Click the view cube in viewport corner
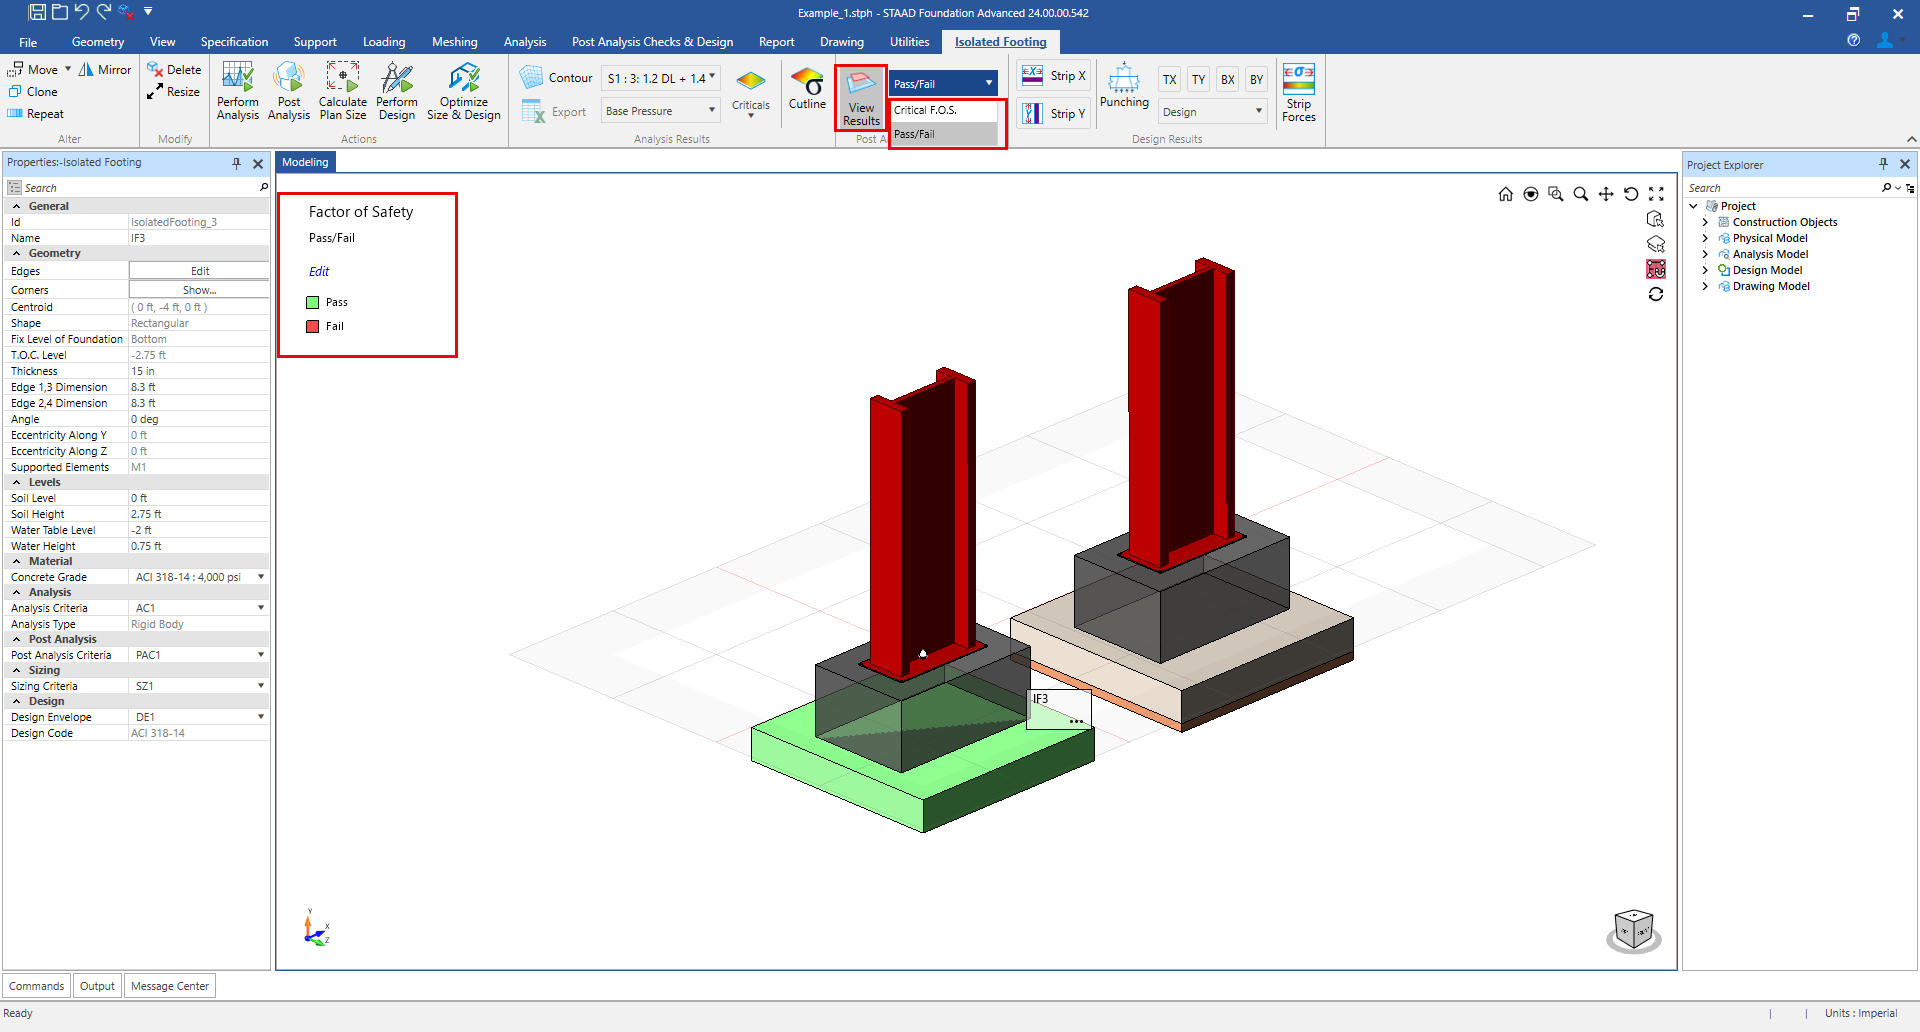Image resolution: width=1920 pixels, height=1032 pixels. coord(1634,930)
